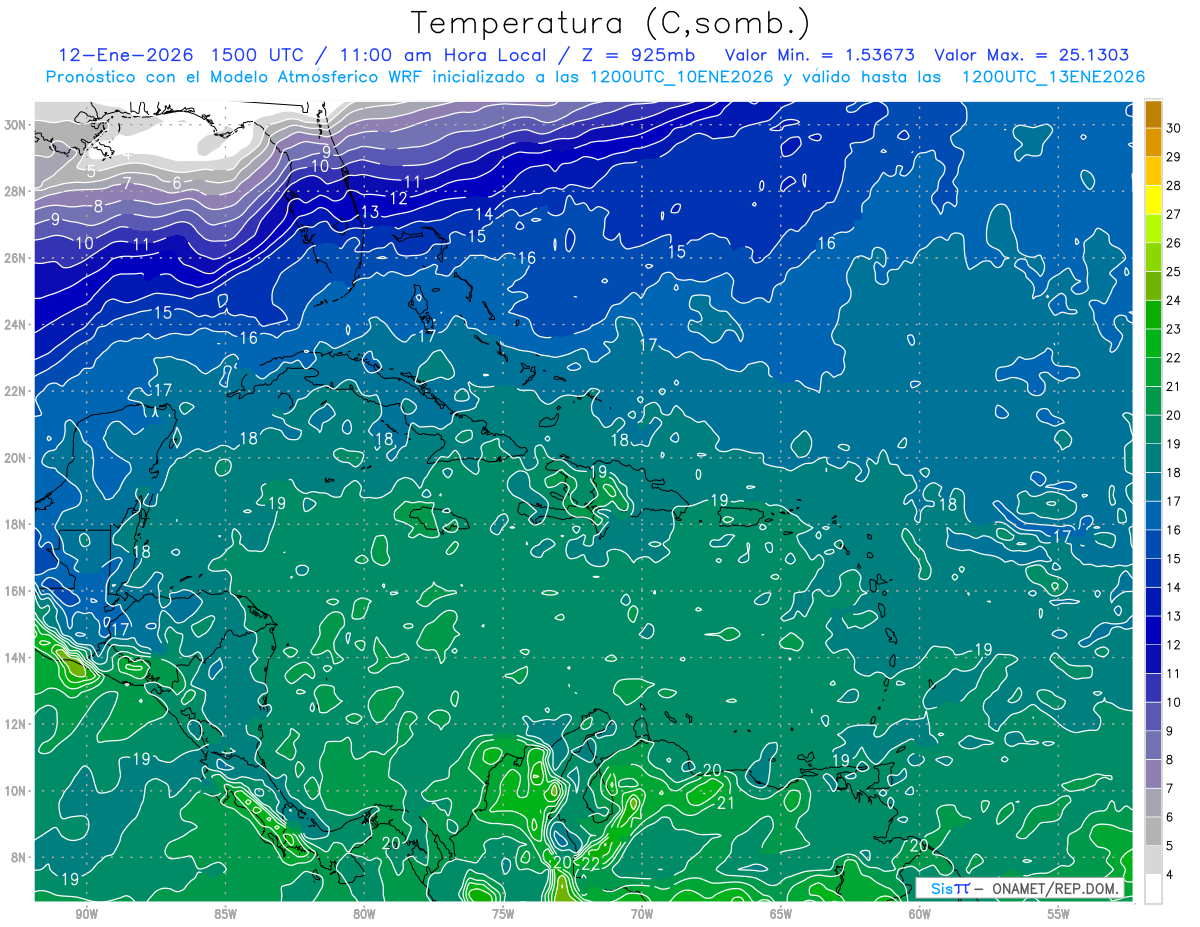Click the '20N' latitude axis label
Screen dimensions: 1200x927
[x=15, y=458]
